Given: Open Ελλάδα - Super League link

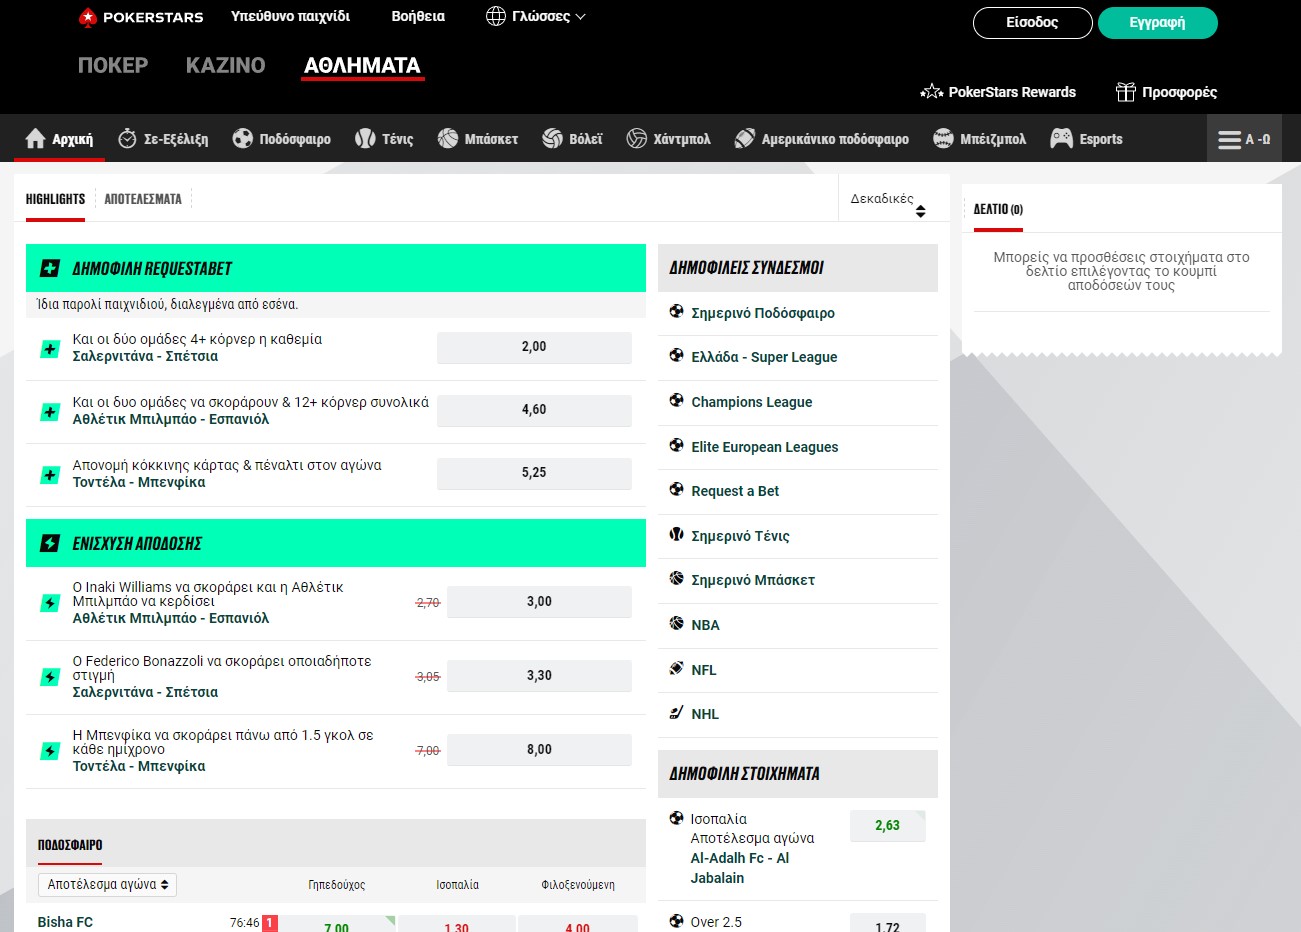Looking at the screenshot, I should coord(764,357).
